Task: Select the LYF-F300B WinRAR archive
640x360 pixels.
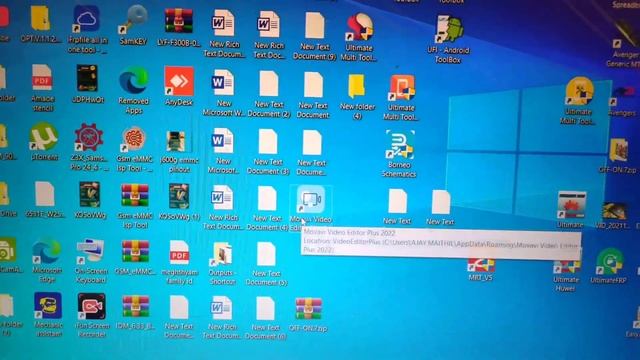Action: [x=178, y=20]
